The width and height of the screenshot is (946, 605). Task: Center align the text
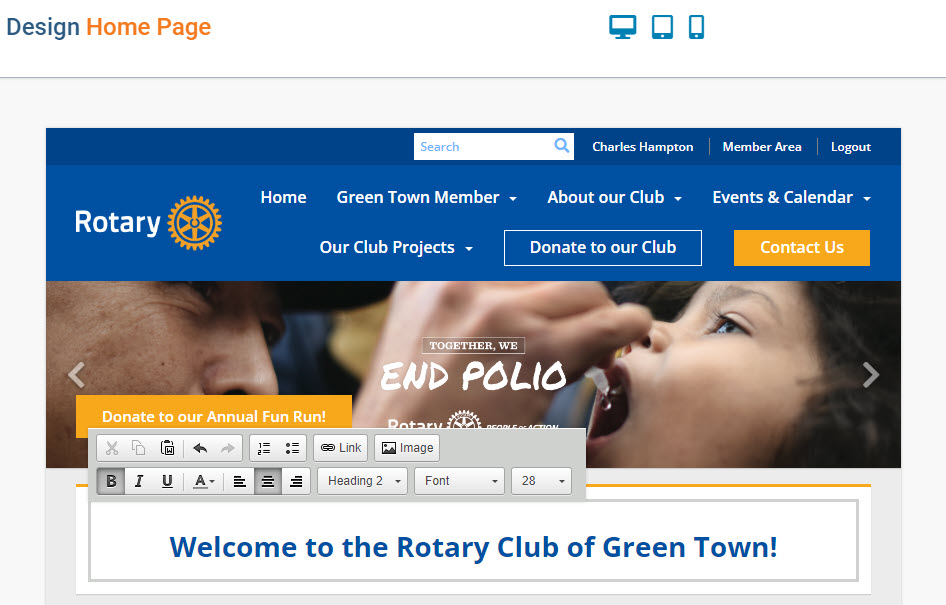point(267,481)
